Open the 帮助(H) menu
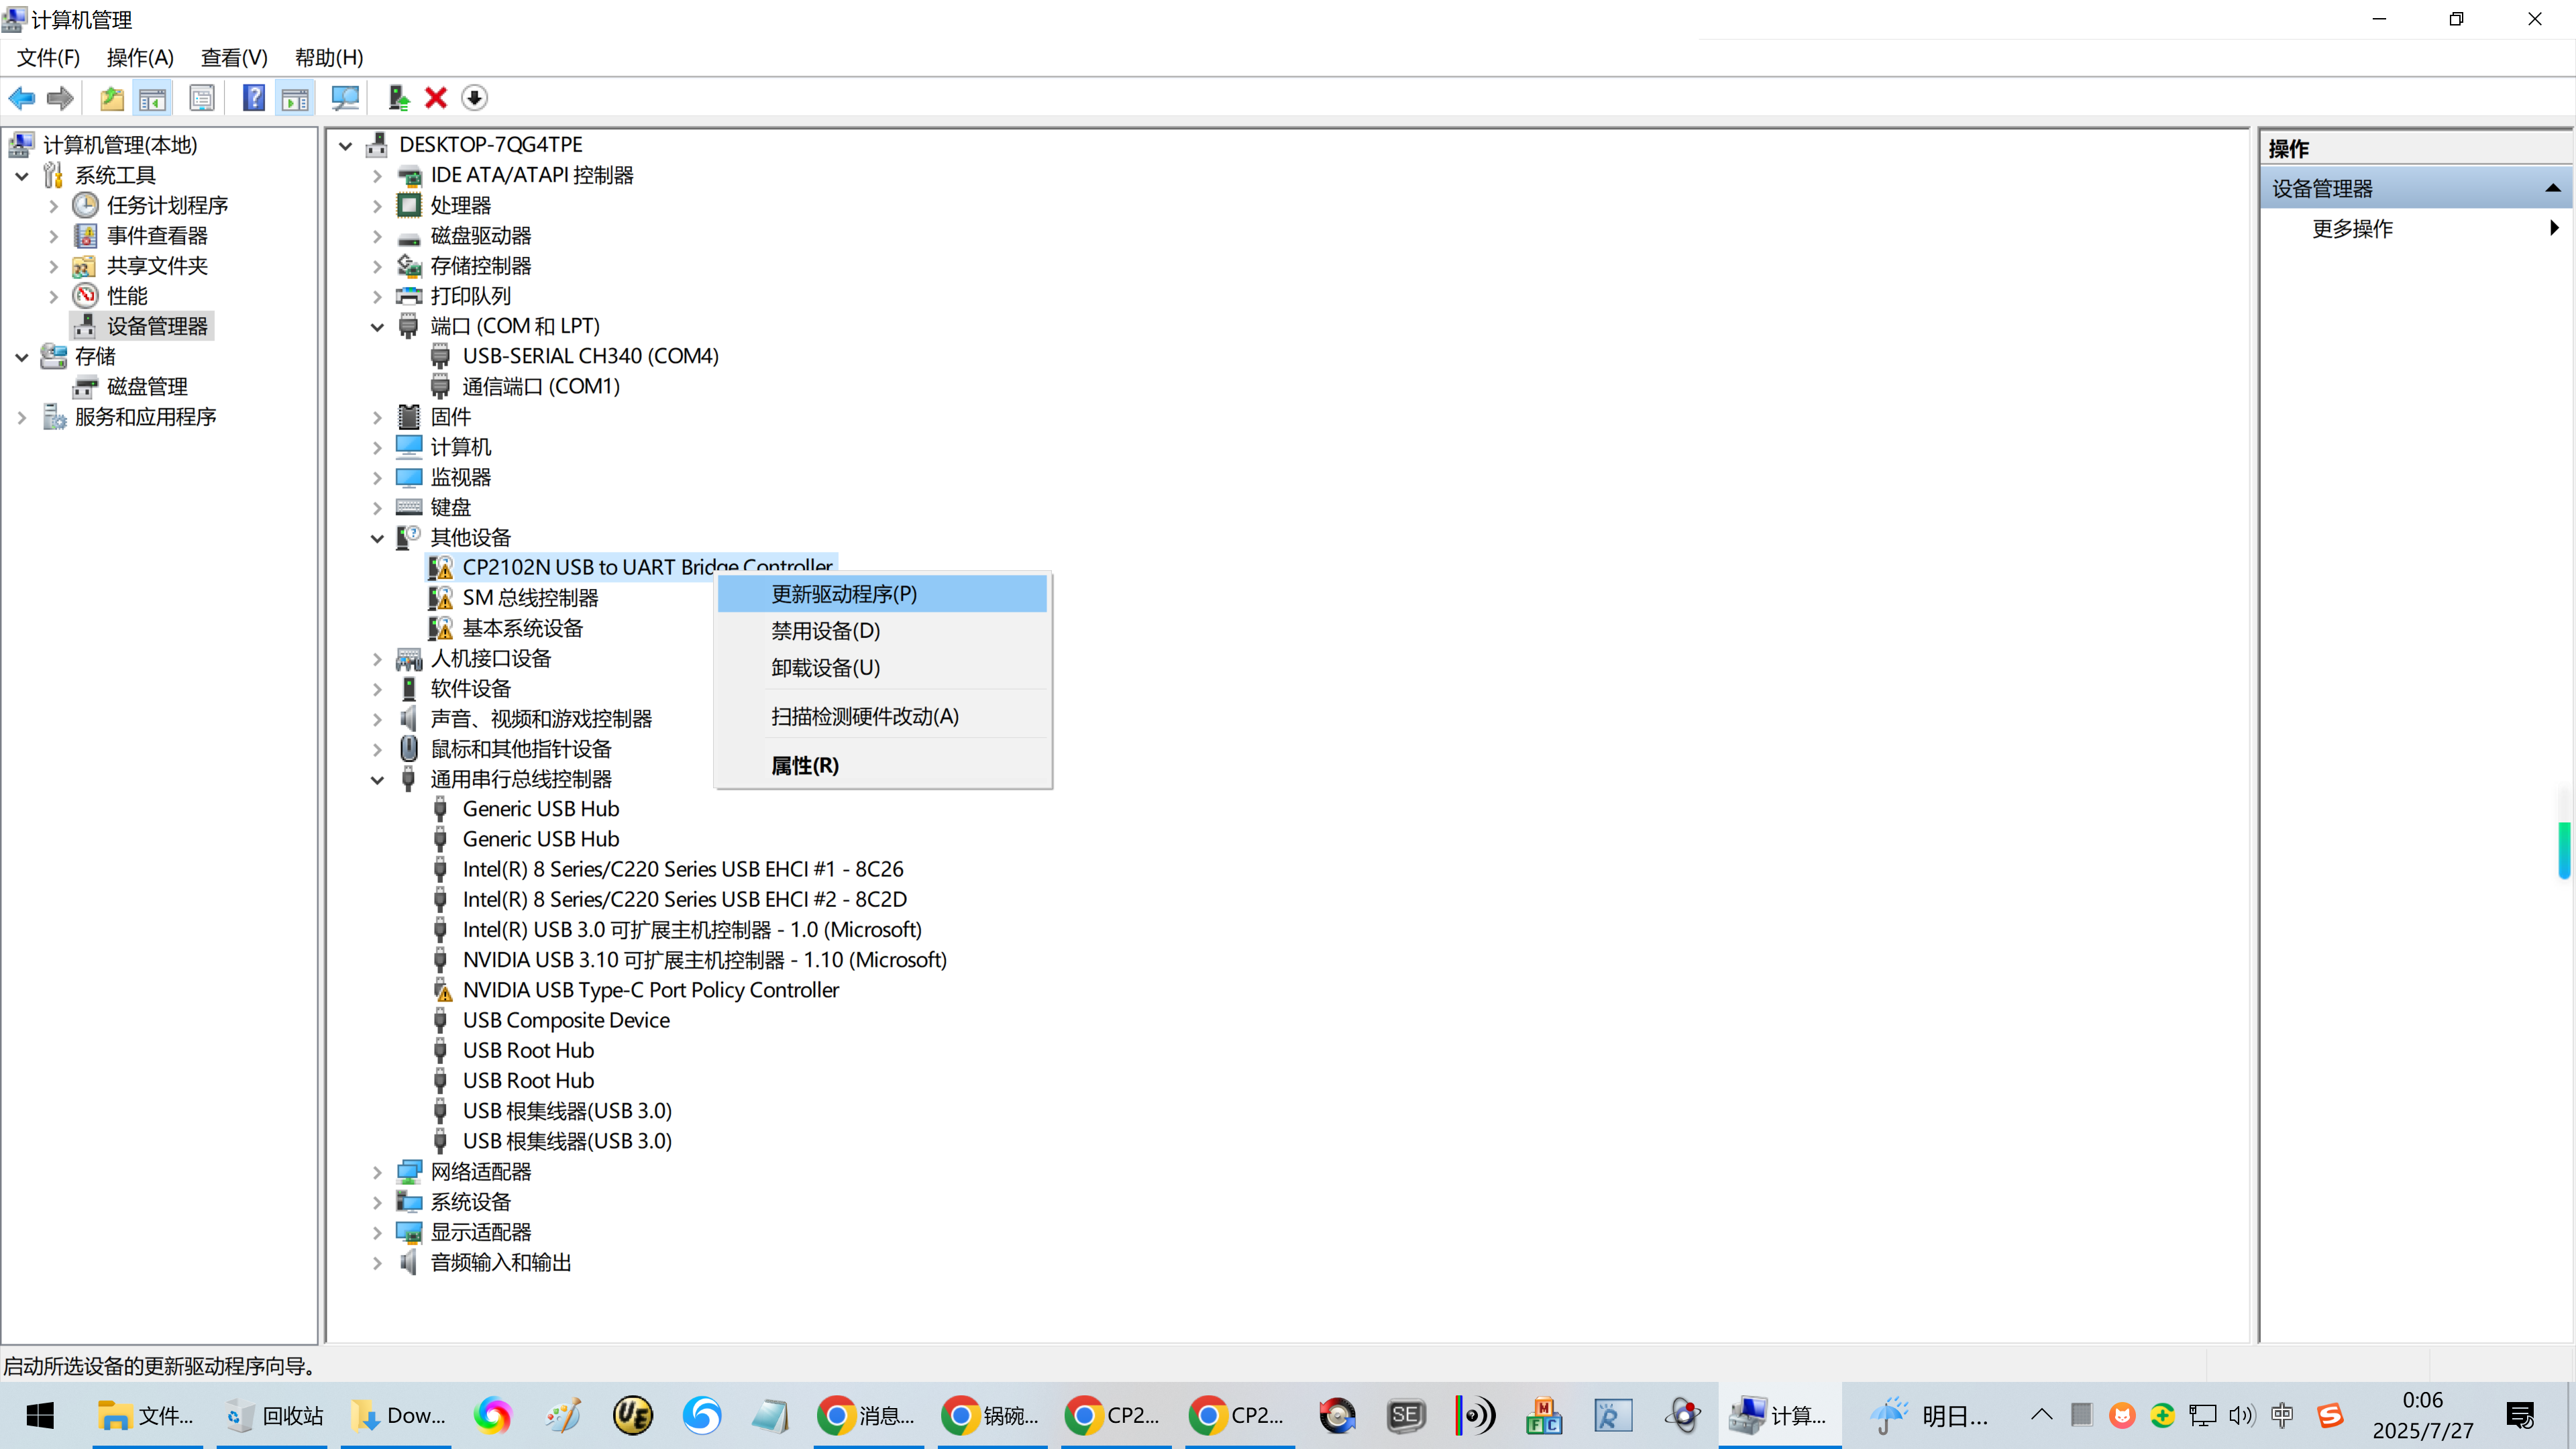This screenshot has height=1449, width=2576. click(329, 58)
